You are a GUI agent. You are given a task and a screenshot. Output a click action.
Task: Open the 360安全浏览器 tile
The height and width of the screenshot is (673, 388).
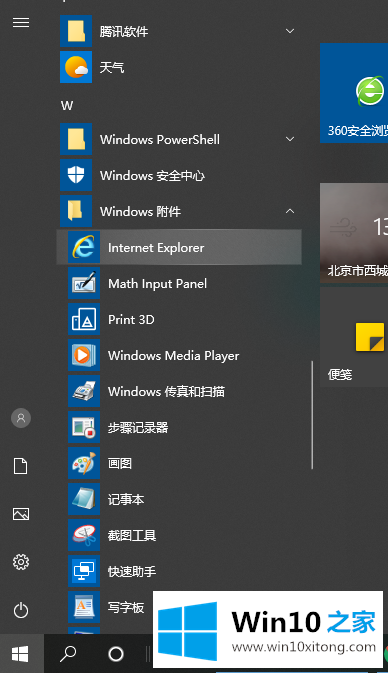(x=354, y=93)
